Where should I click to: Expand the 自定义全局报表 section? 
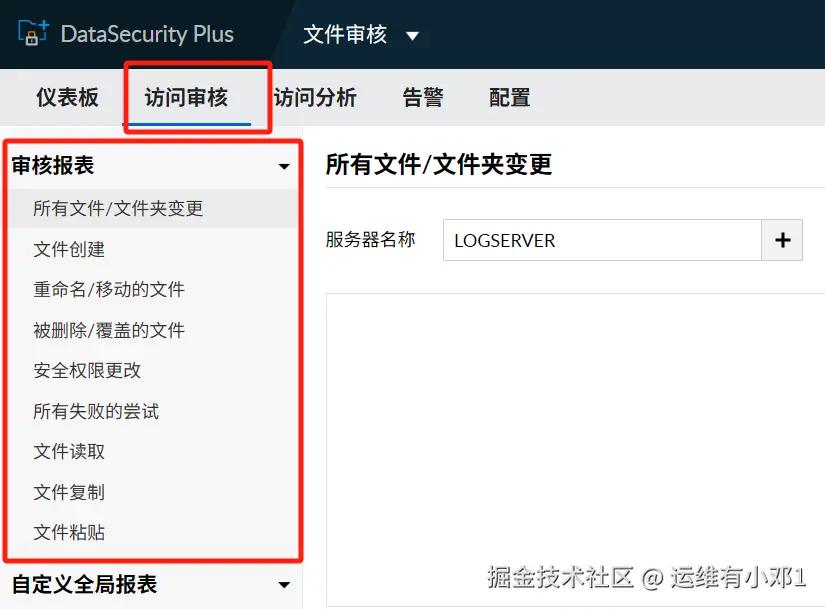[x=284, y=585]
